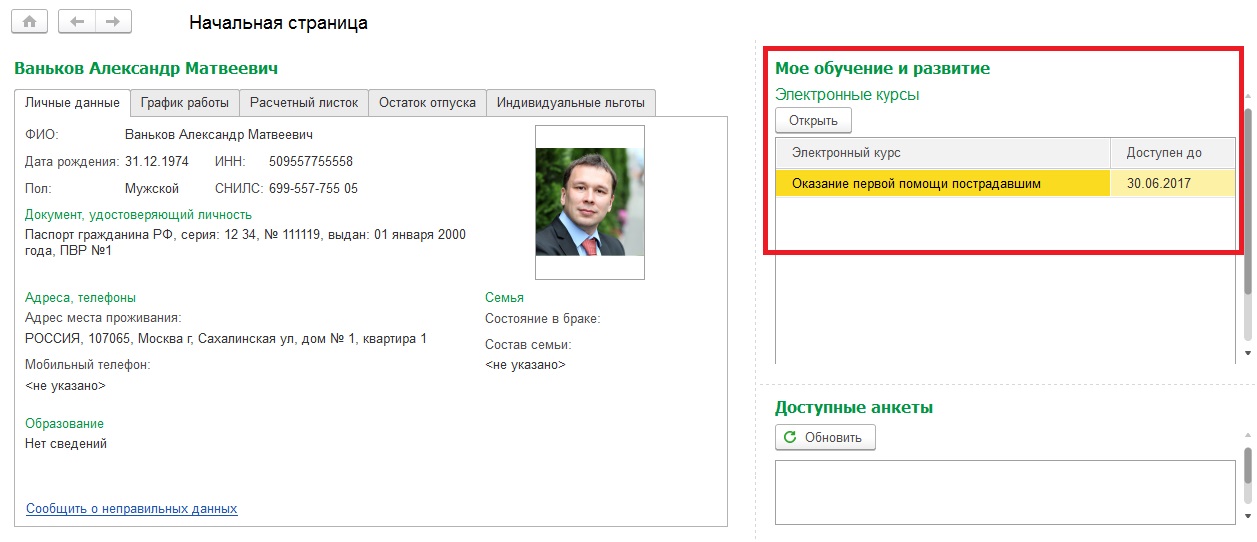Click the down arrow of learning panel scrollbar
The height and width of the screenshot is (542, 1257).
pyautogui.click(x=1247, y=354)
